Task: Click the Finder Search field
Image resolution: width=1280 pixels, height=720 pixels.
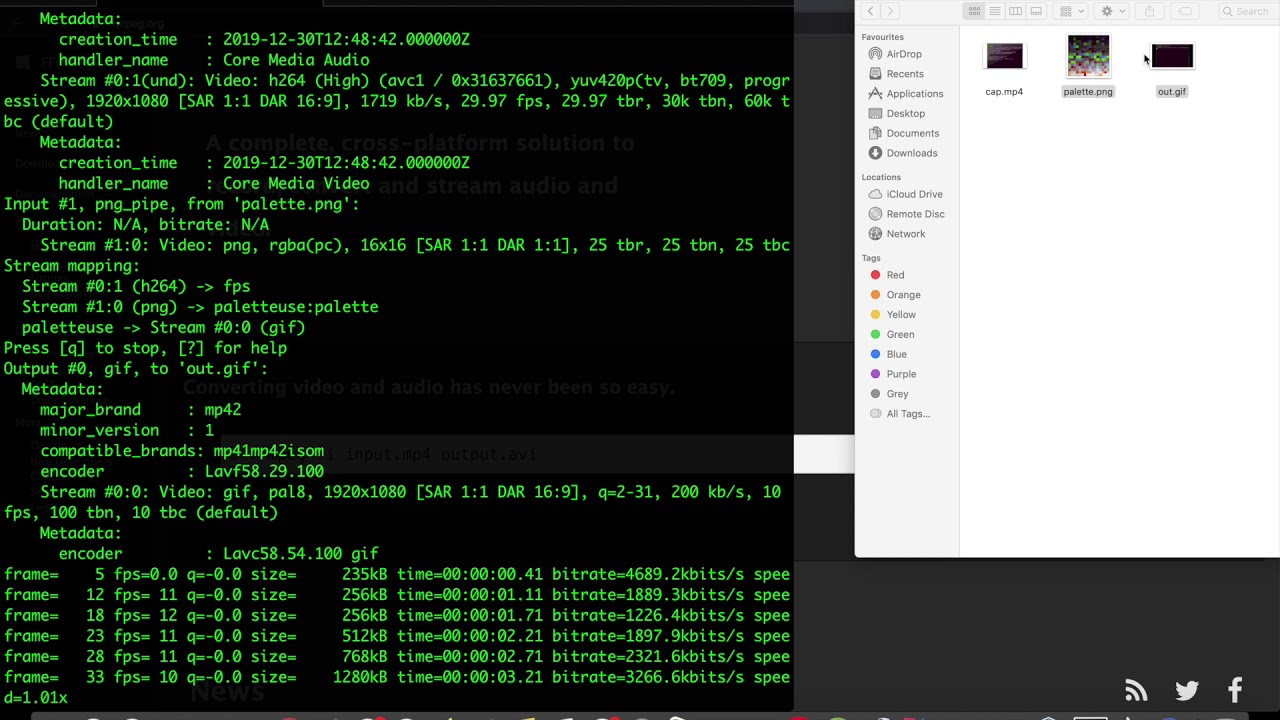Action: [1246, 11]
